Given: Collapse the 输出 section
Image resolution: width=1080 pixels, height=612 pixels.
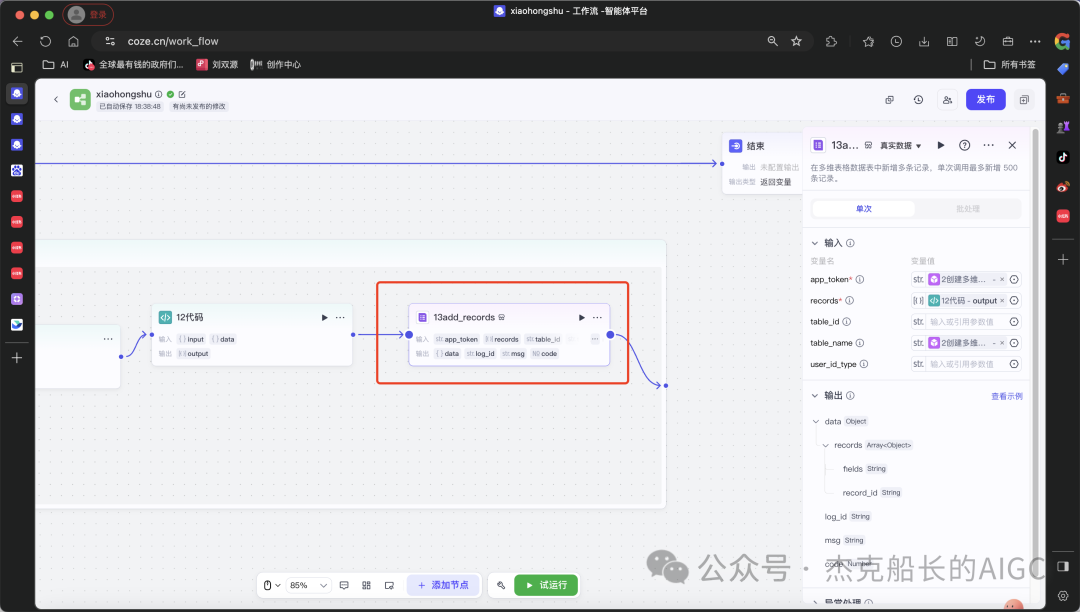Looking at the screenshot, I should point(815,396).
